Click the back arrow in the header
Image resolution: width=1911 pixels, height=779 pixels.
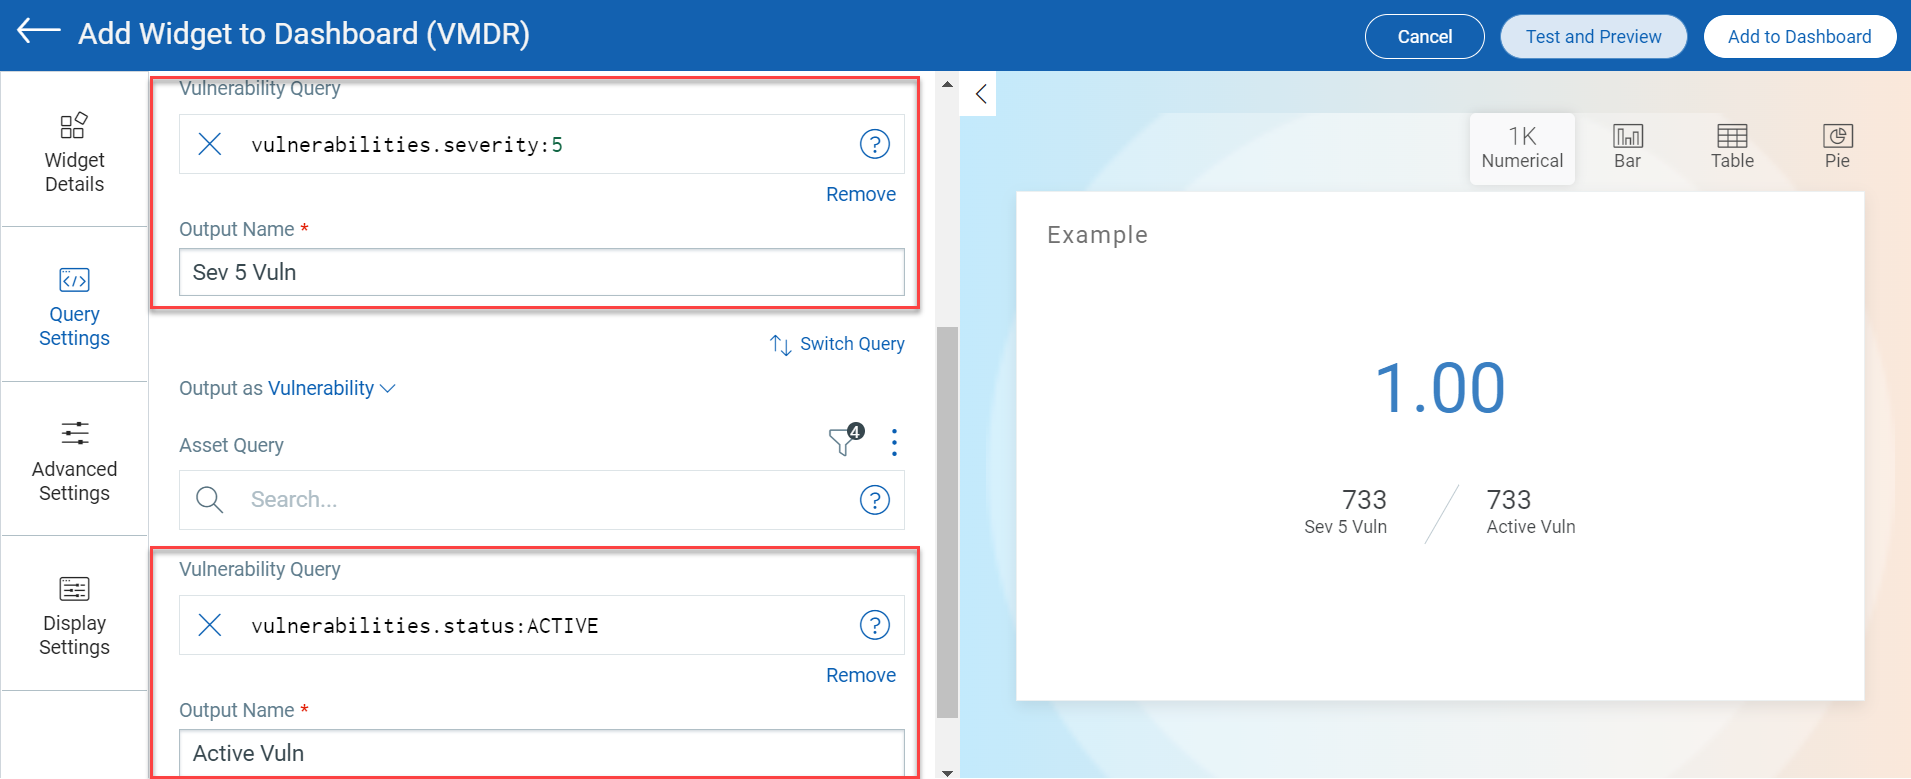click(x=39, y=32)
